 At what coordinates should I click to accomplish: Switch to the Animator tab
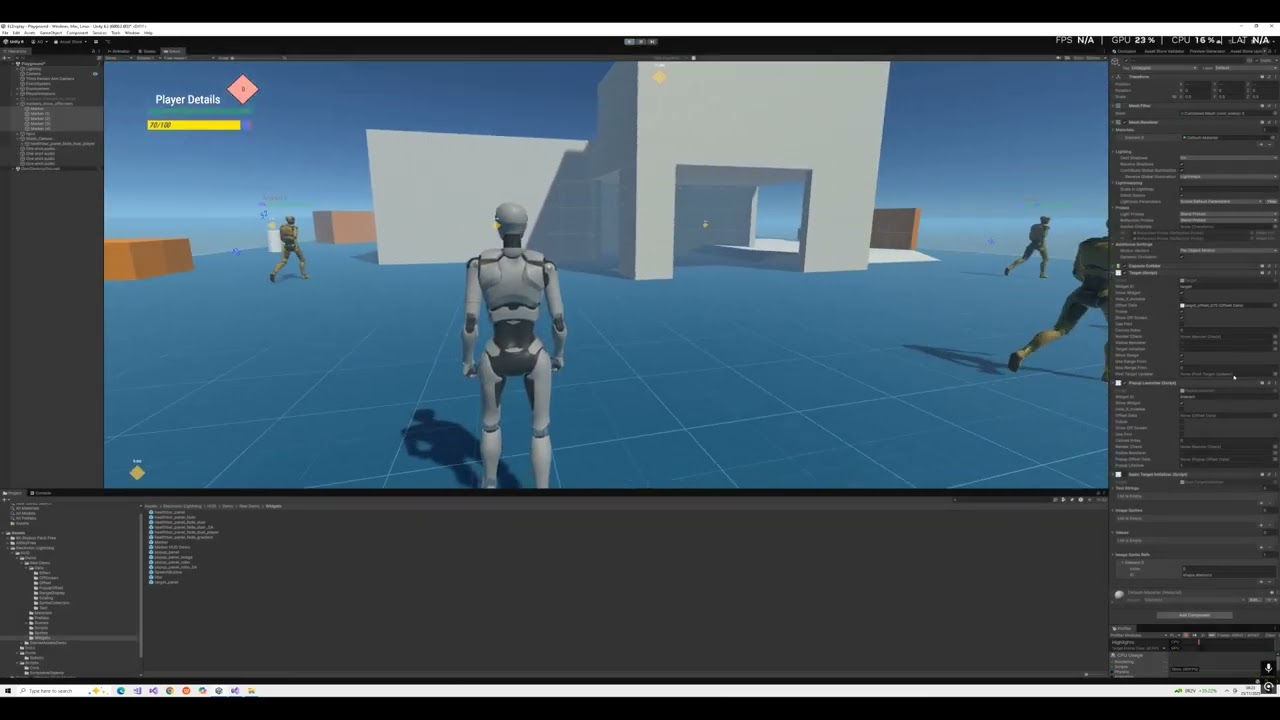click(119, 51)
